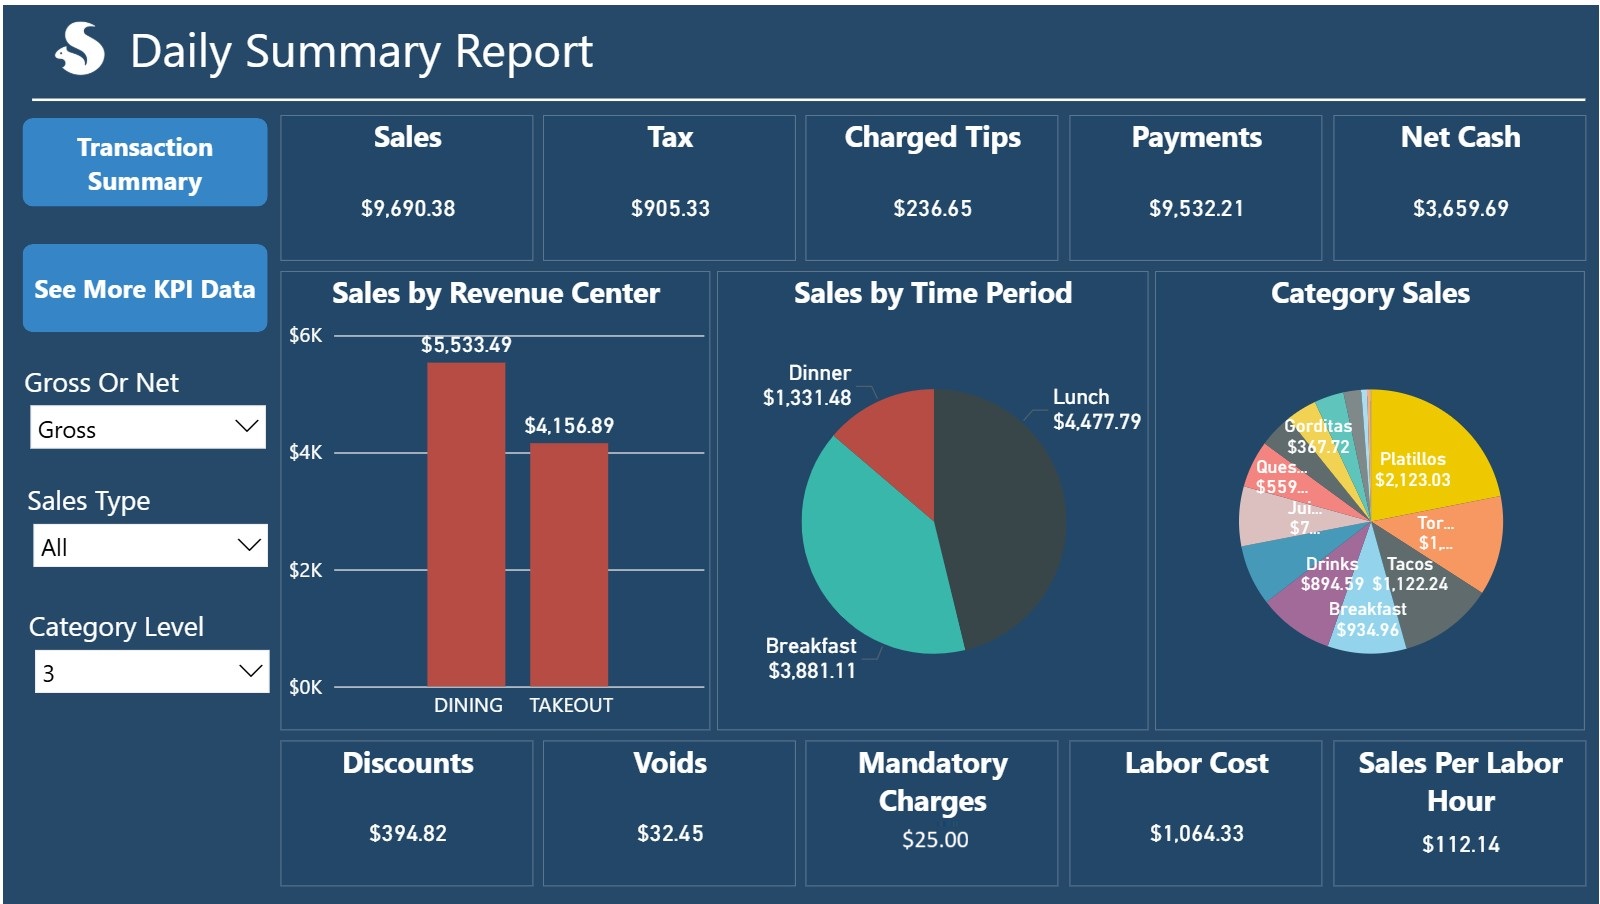Click the See More KPI Data button
The width and height of the screenshot is (1600, 904).
point(145,289)
